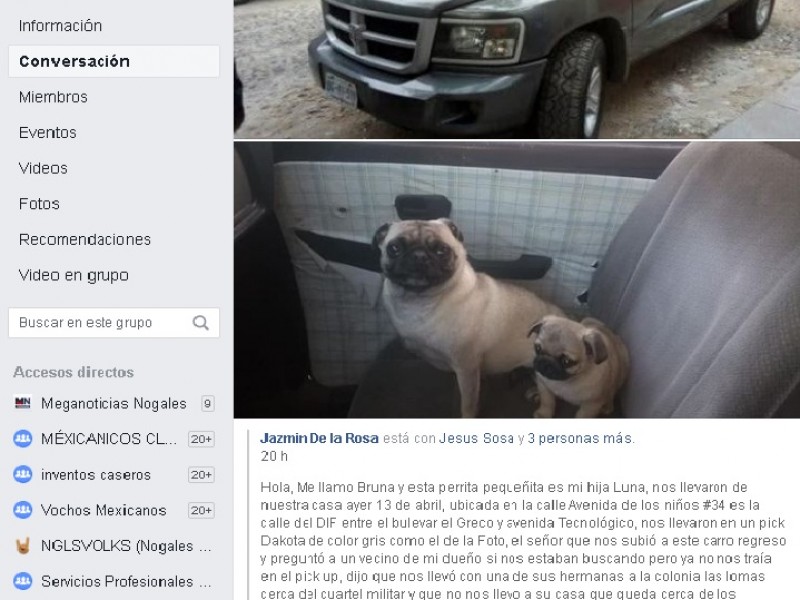Screen dimensions: 800x600
Task: Click the NGLSVOLKS rock-hand icon
Action: coord(22,546)
